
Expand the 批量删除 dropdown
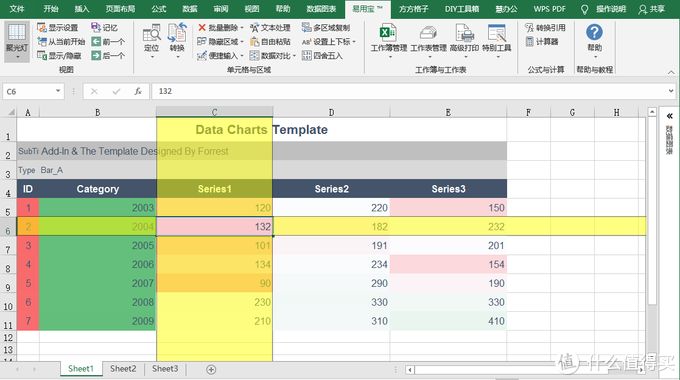pos(242,28)
